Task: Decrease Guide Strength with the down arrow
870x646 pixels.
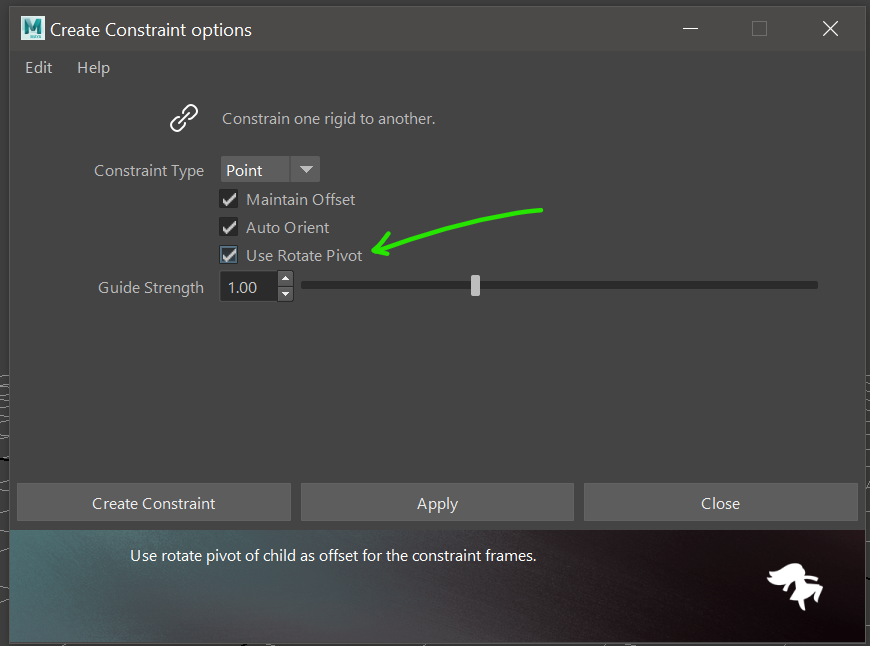Action: click(x=286, y=294)
